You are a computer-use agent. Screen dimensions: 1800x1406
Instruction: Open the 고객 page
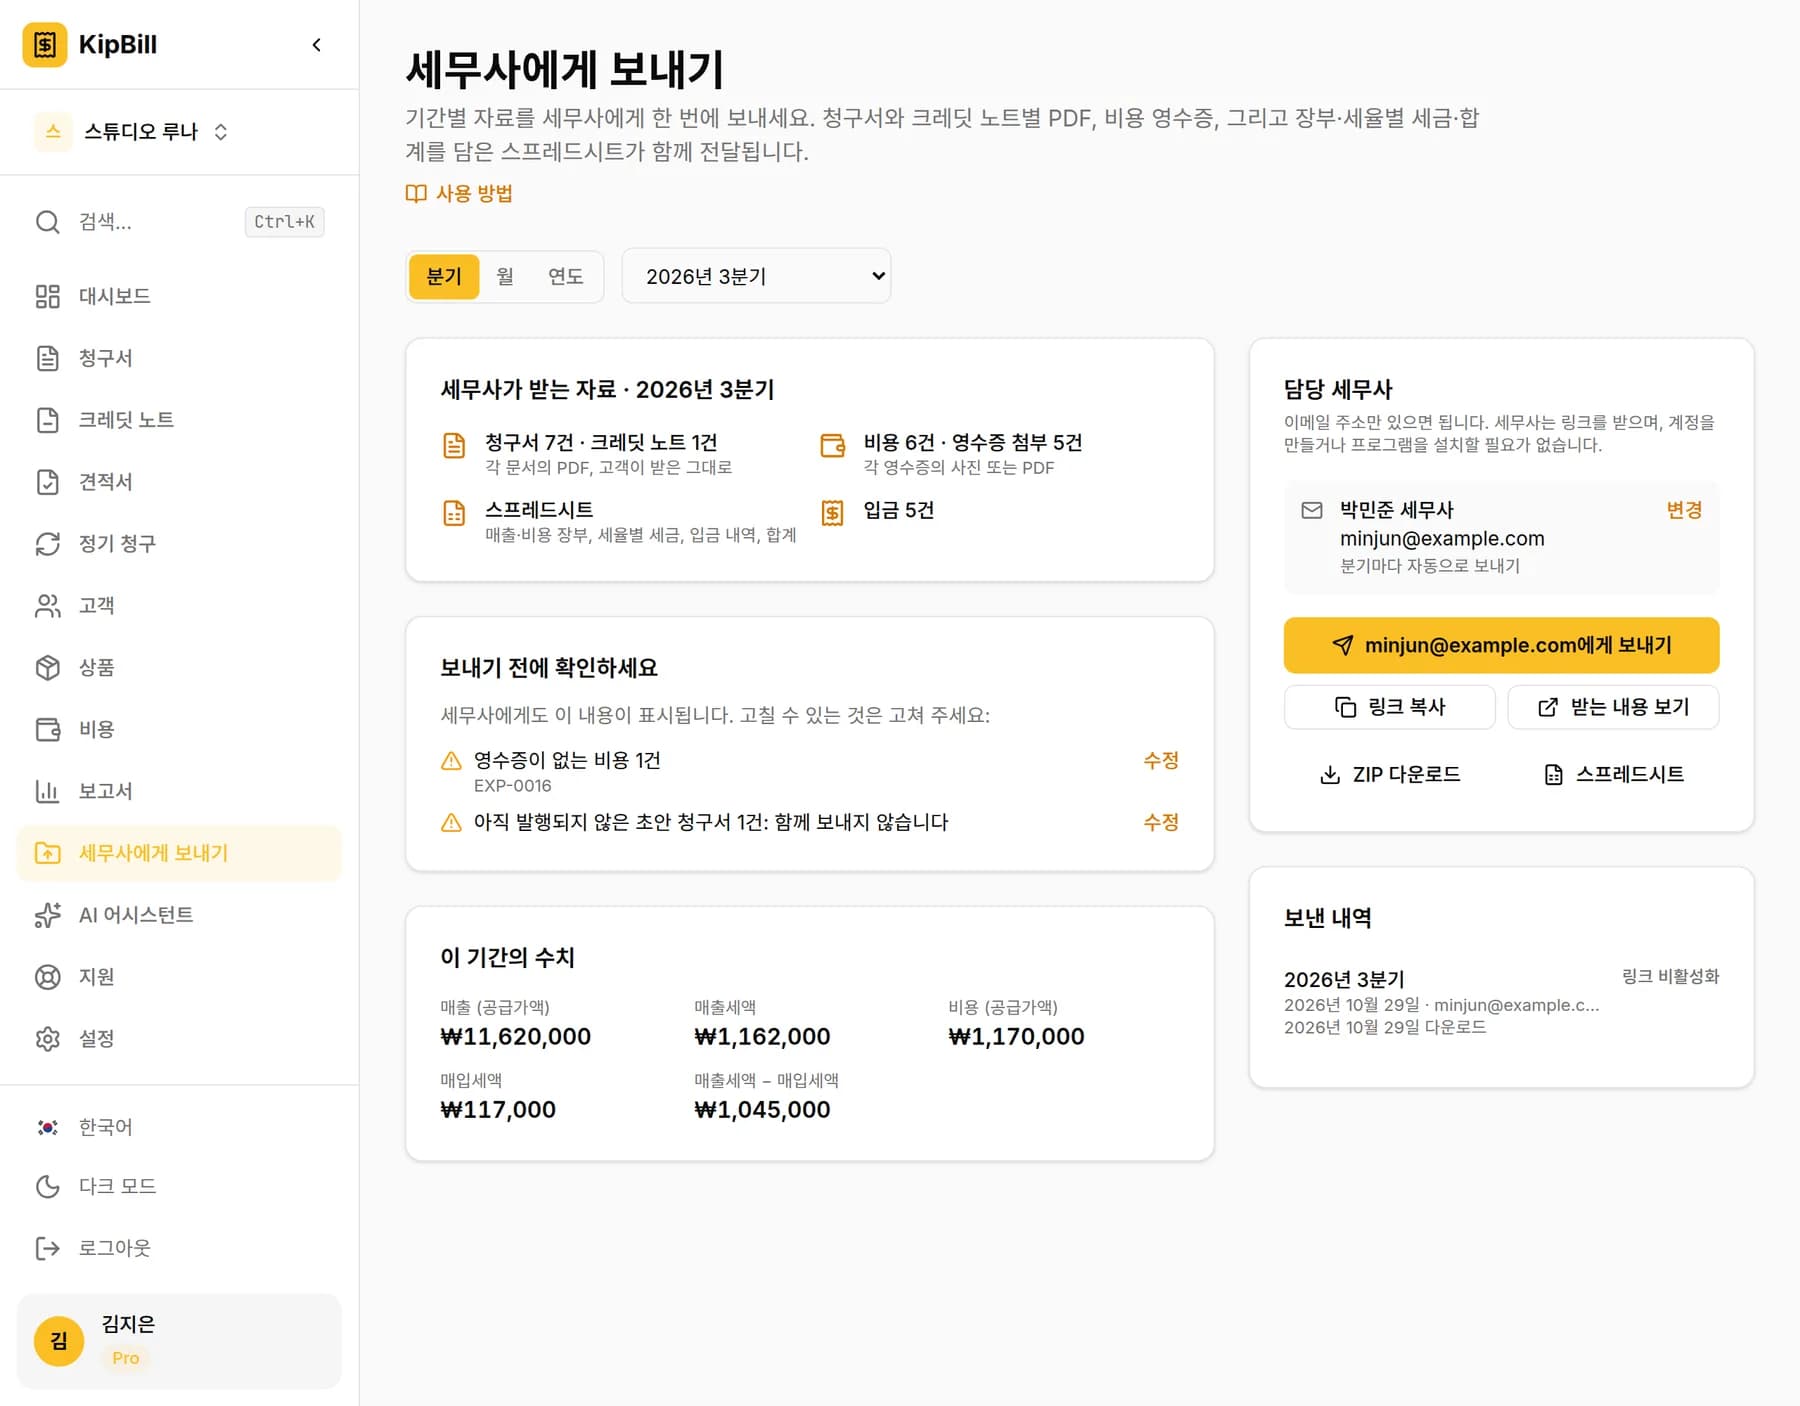[x=179, y=606]
